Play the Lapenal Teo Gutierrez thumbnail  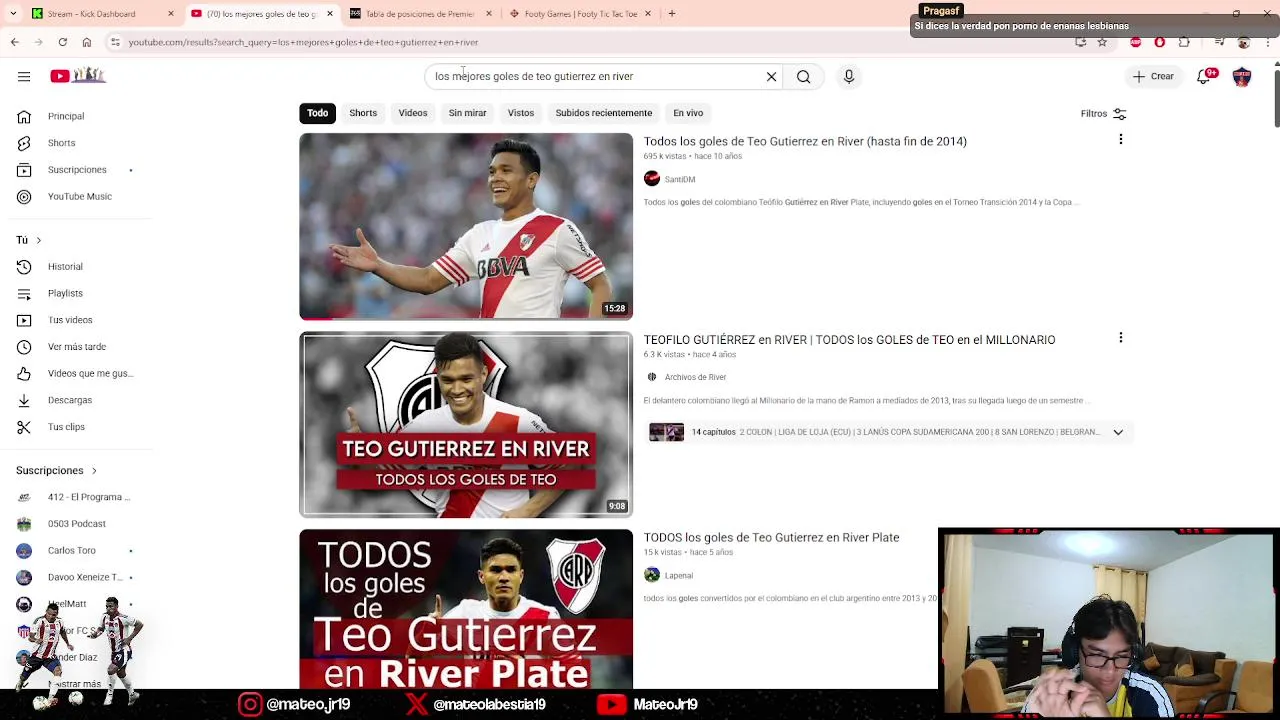(x=466, y=609)
